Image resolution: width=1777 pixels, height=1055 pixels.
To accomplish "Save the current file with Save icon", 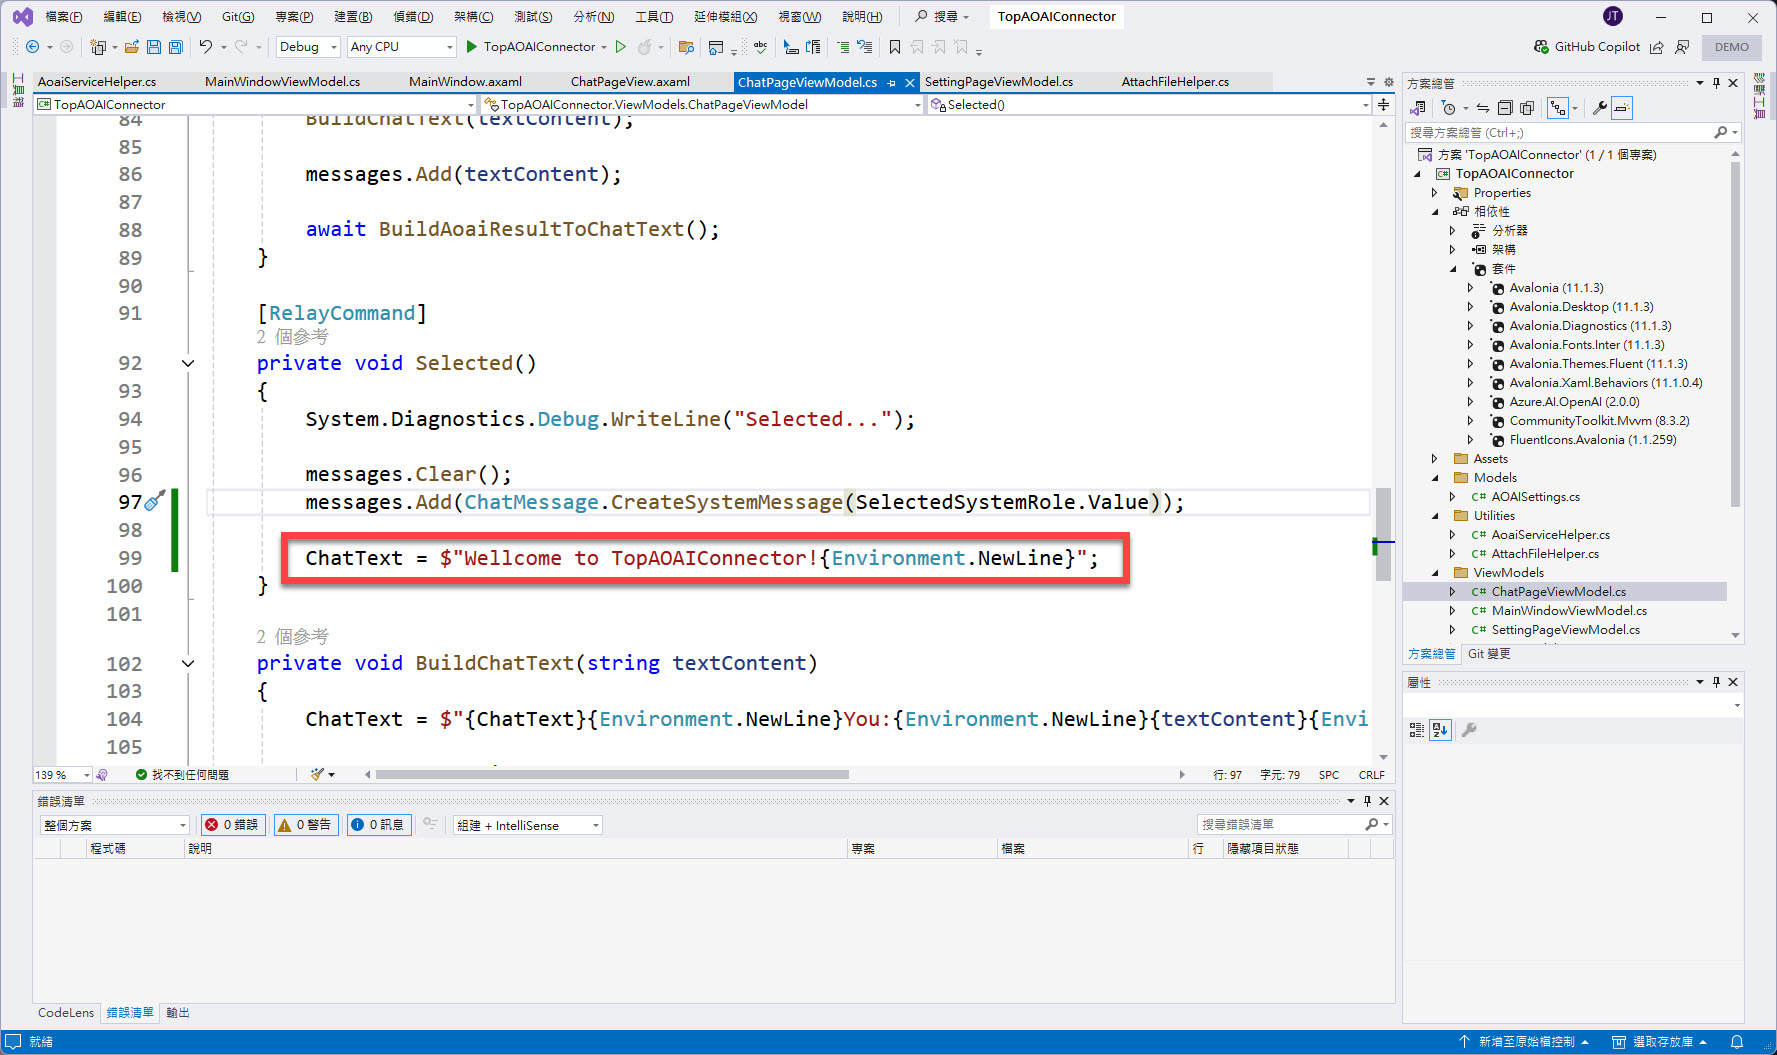I will click(154, 47).
